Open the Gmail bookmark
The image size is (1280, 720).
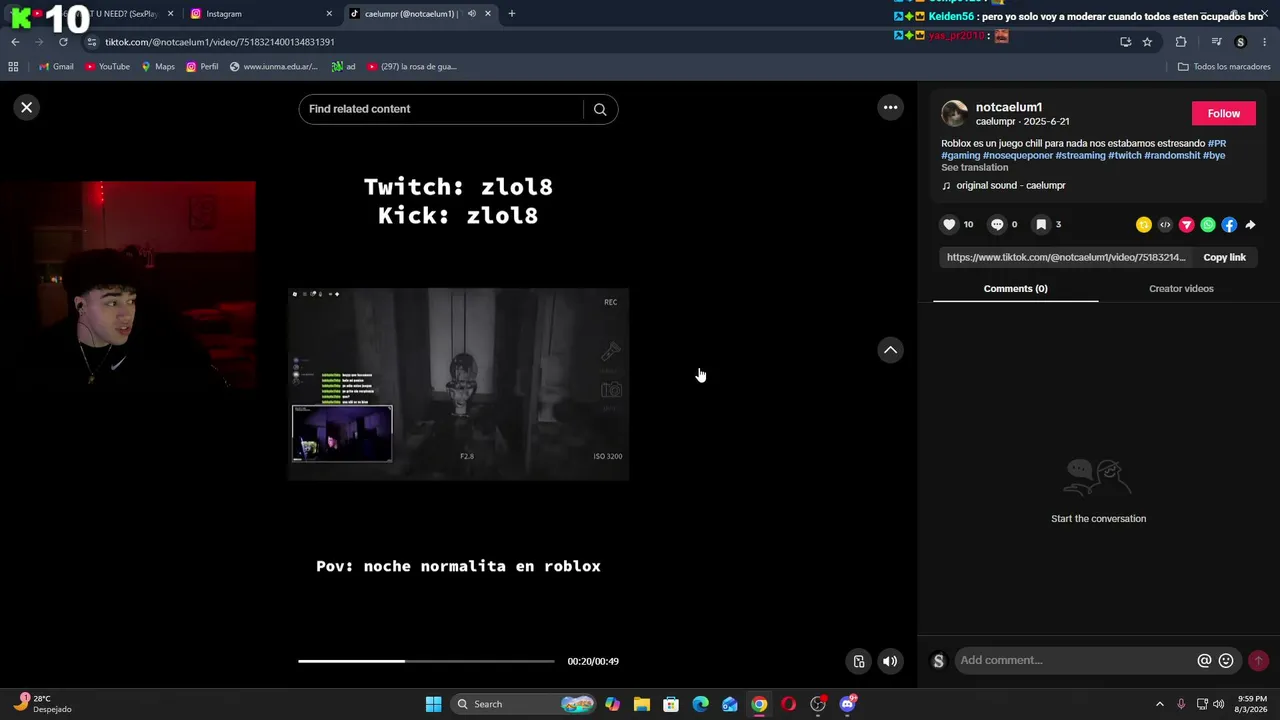[56, 67]
